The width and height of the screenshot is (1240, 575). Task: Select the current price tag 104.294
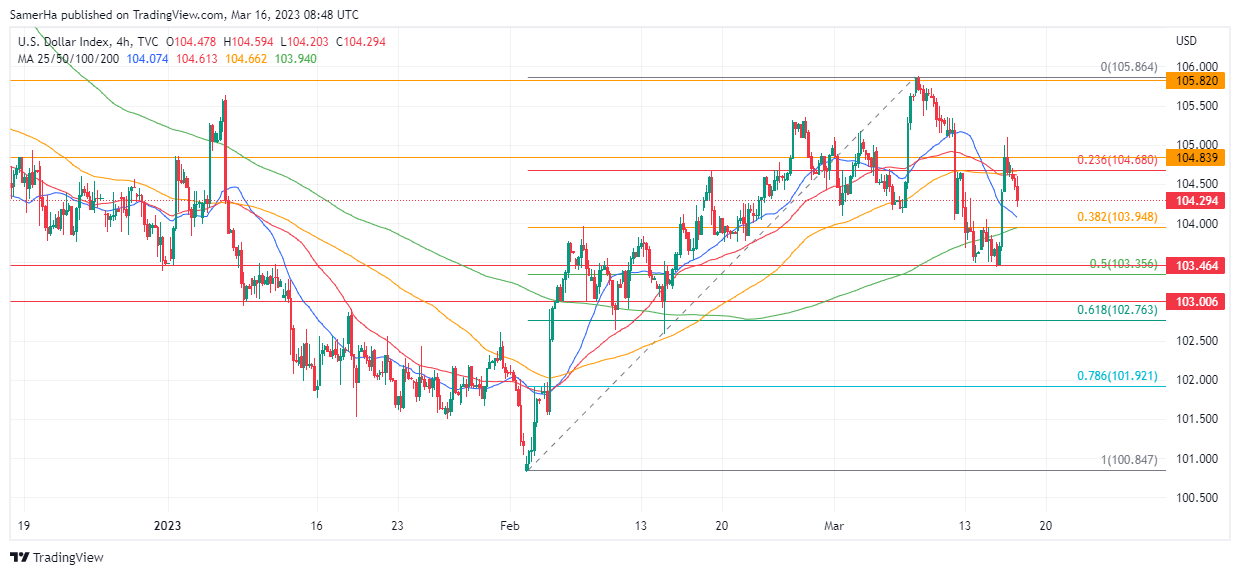coord(1197,201)
